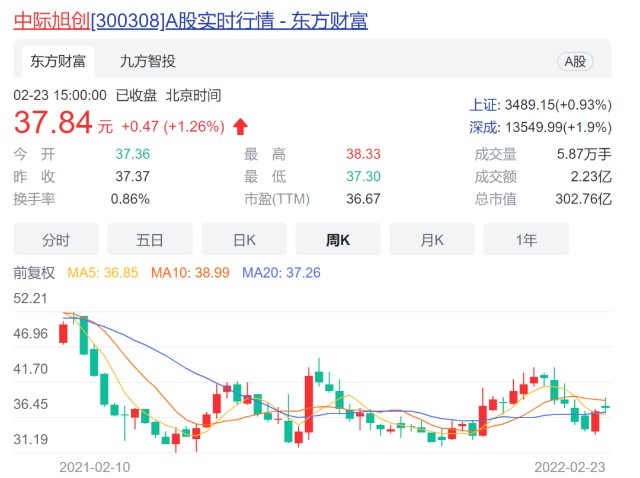Click the 46.96 axis label

[x=30, y=334]
